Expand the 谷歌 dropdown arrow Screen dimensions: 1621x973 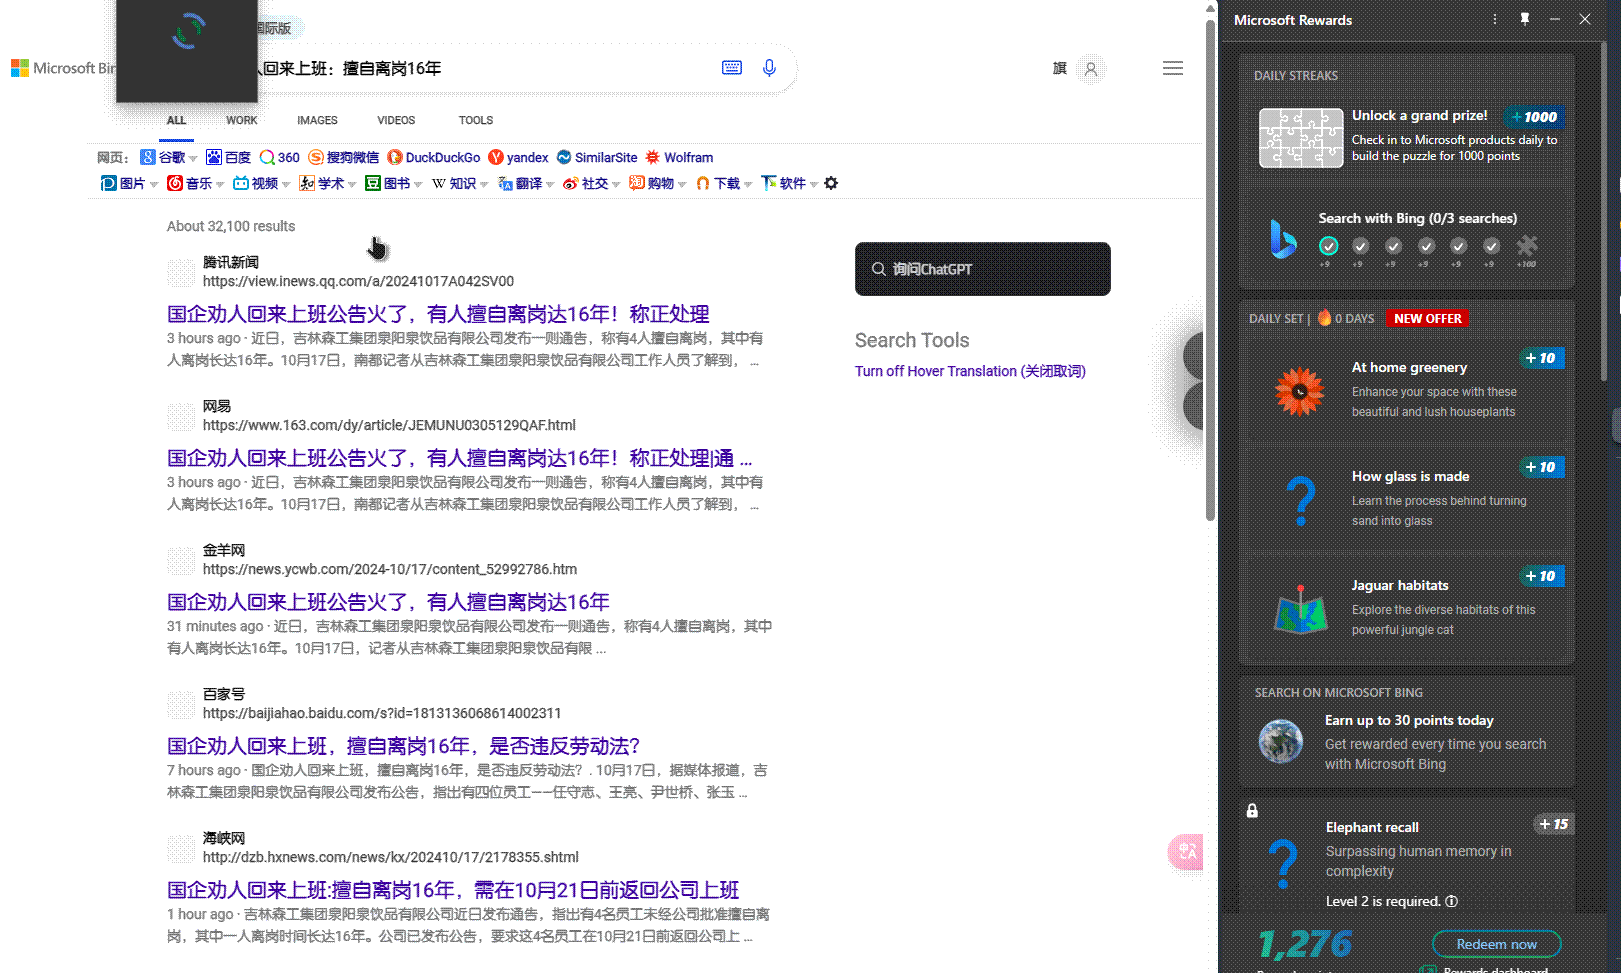pyautogui.click(x=193, y=158)
